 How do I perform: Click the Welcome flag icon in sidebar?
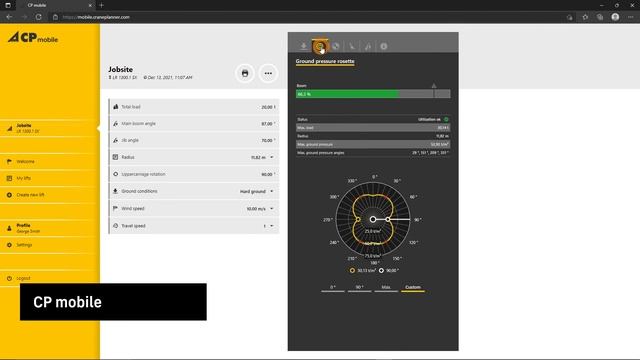[x=9, y=162]
